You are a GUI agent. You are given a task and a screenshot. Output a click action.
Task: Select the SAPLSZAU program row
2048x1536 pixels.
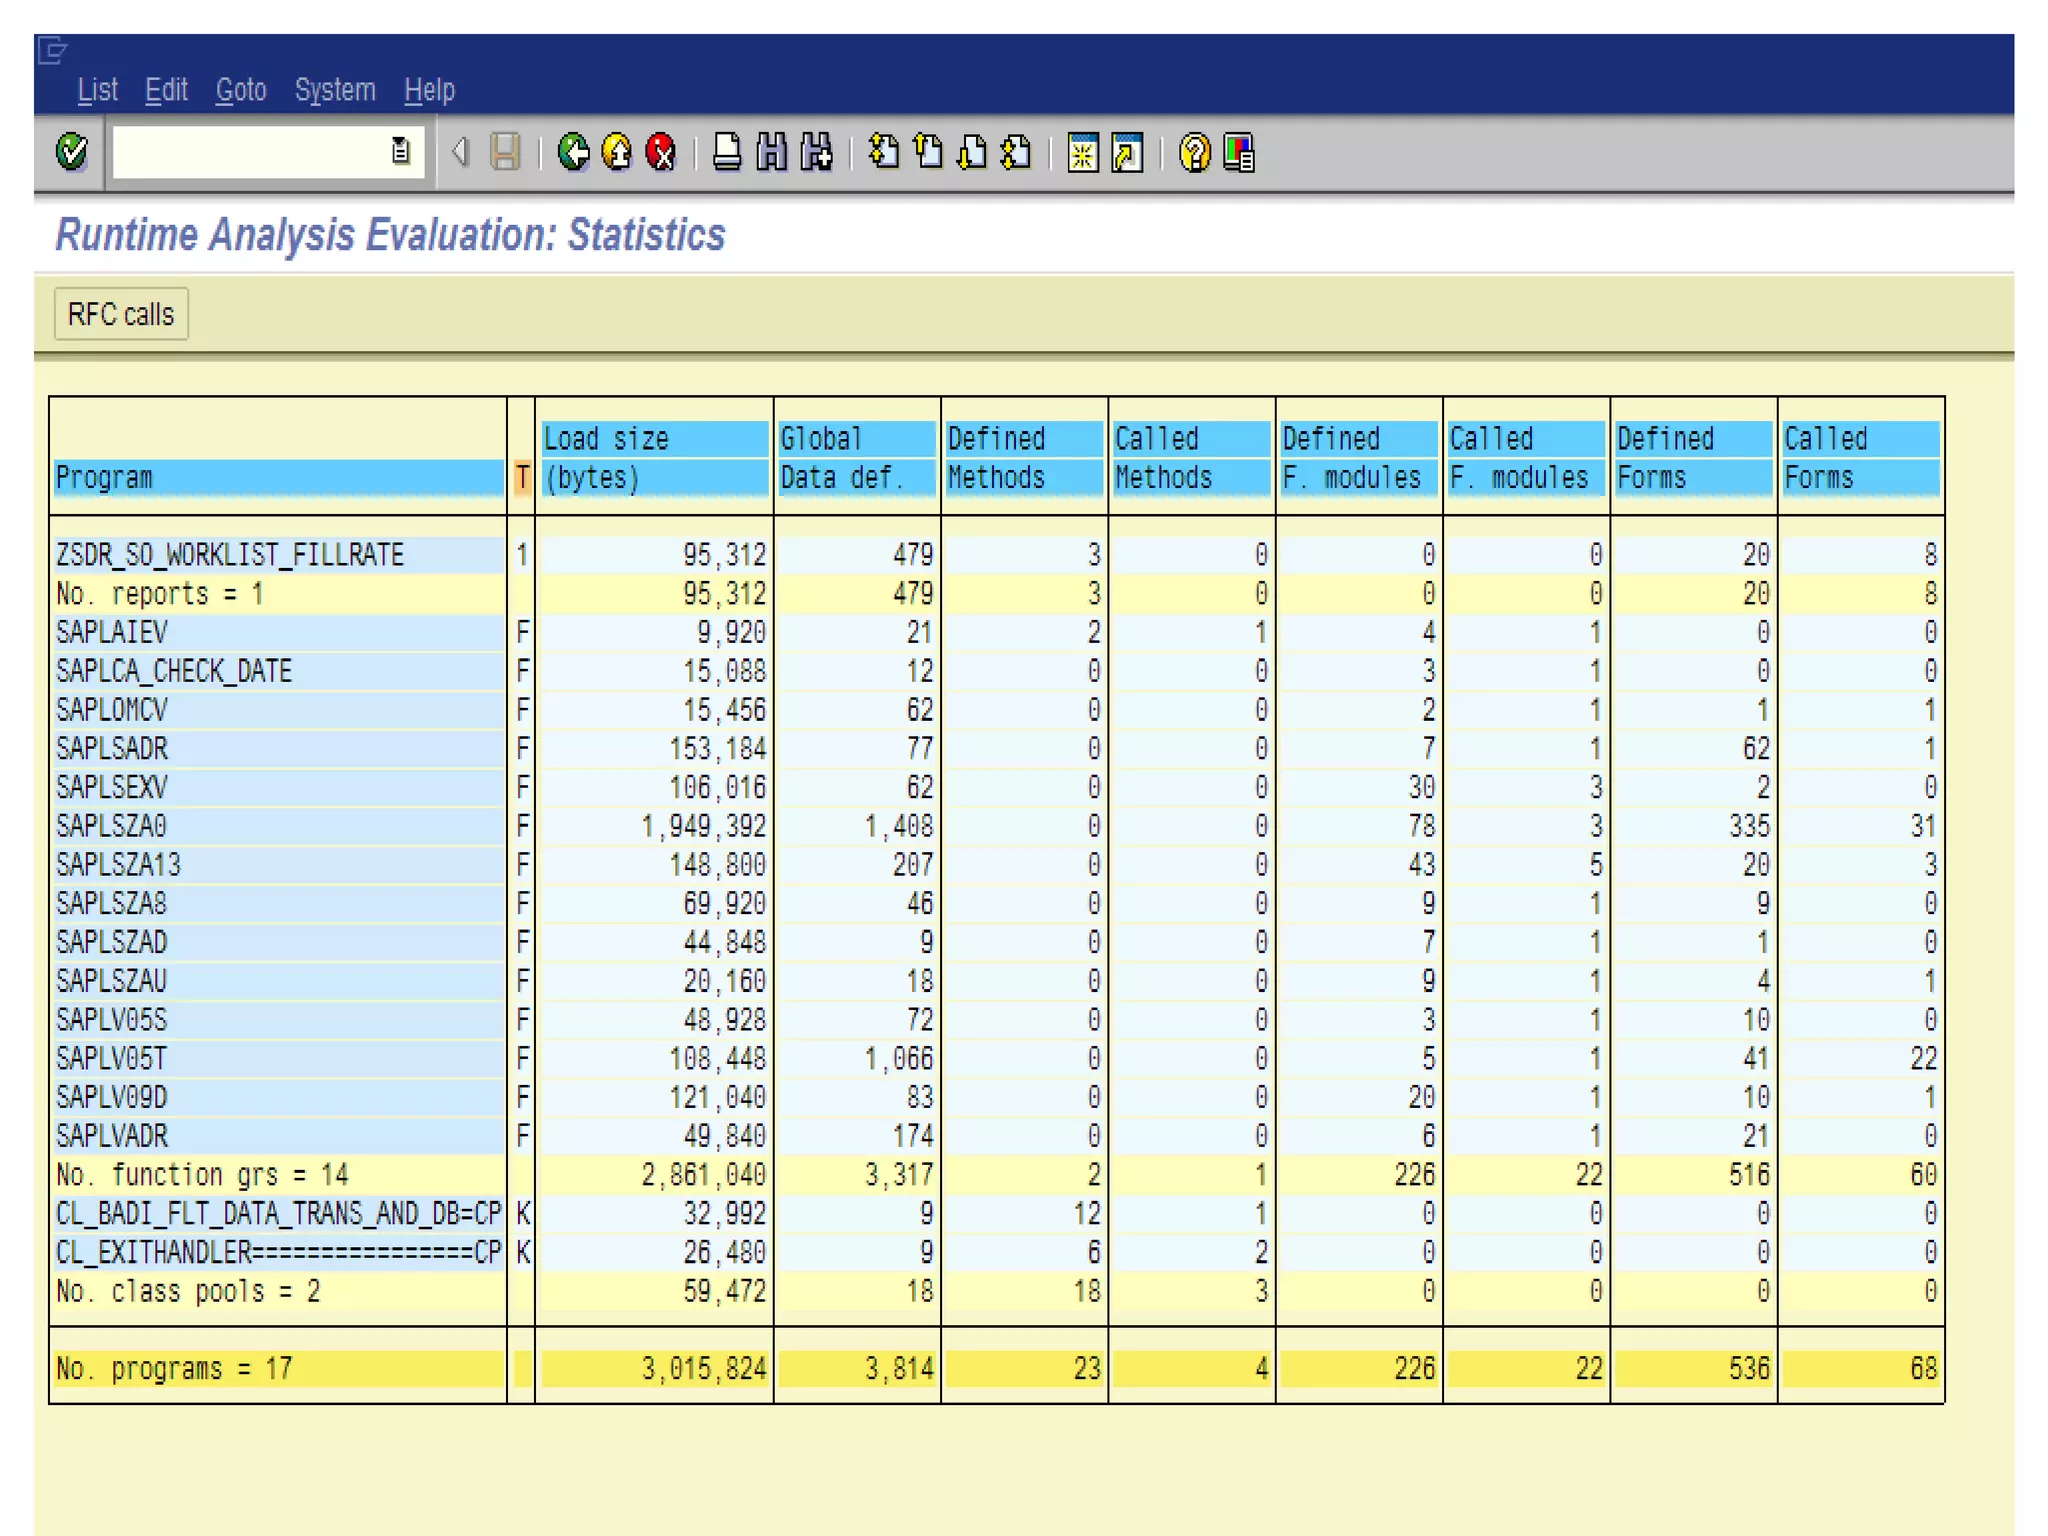click(996, 981)
